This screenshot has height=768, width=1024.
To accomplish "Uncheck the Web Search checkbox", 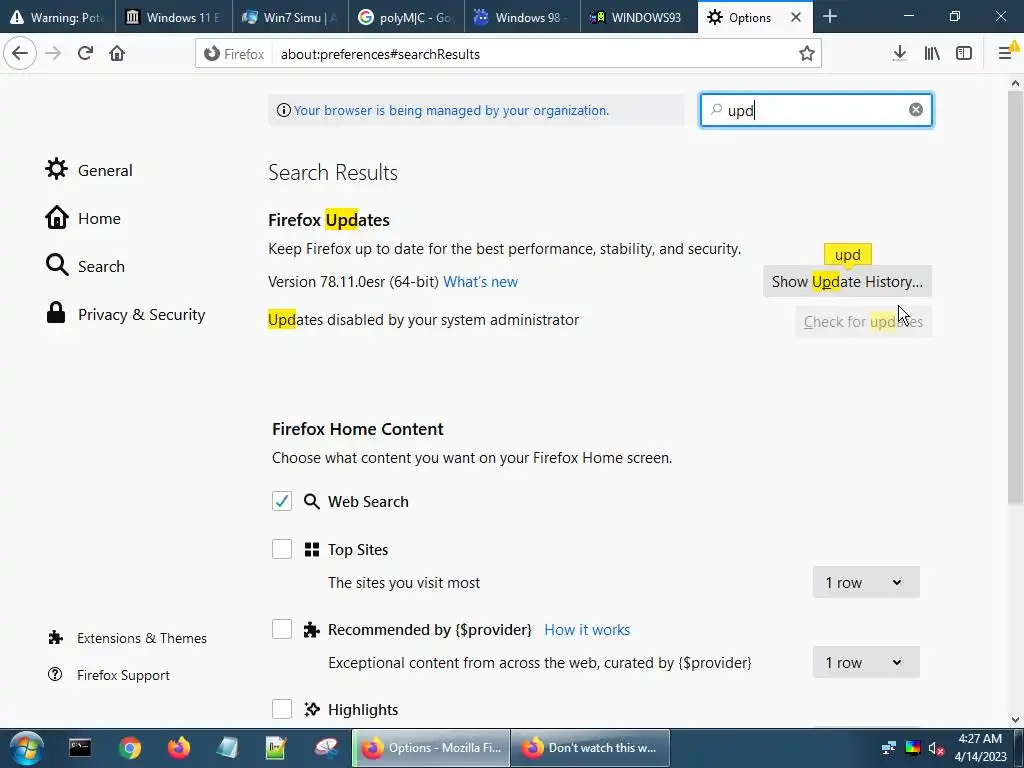I will [x=282, y=502].
